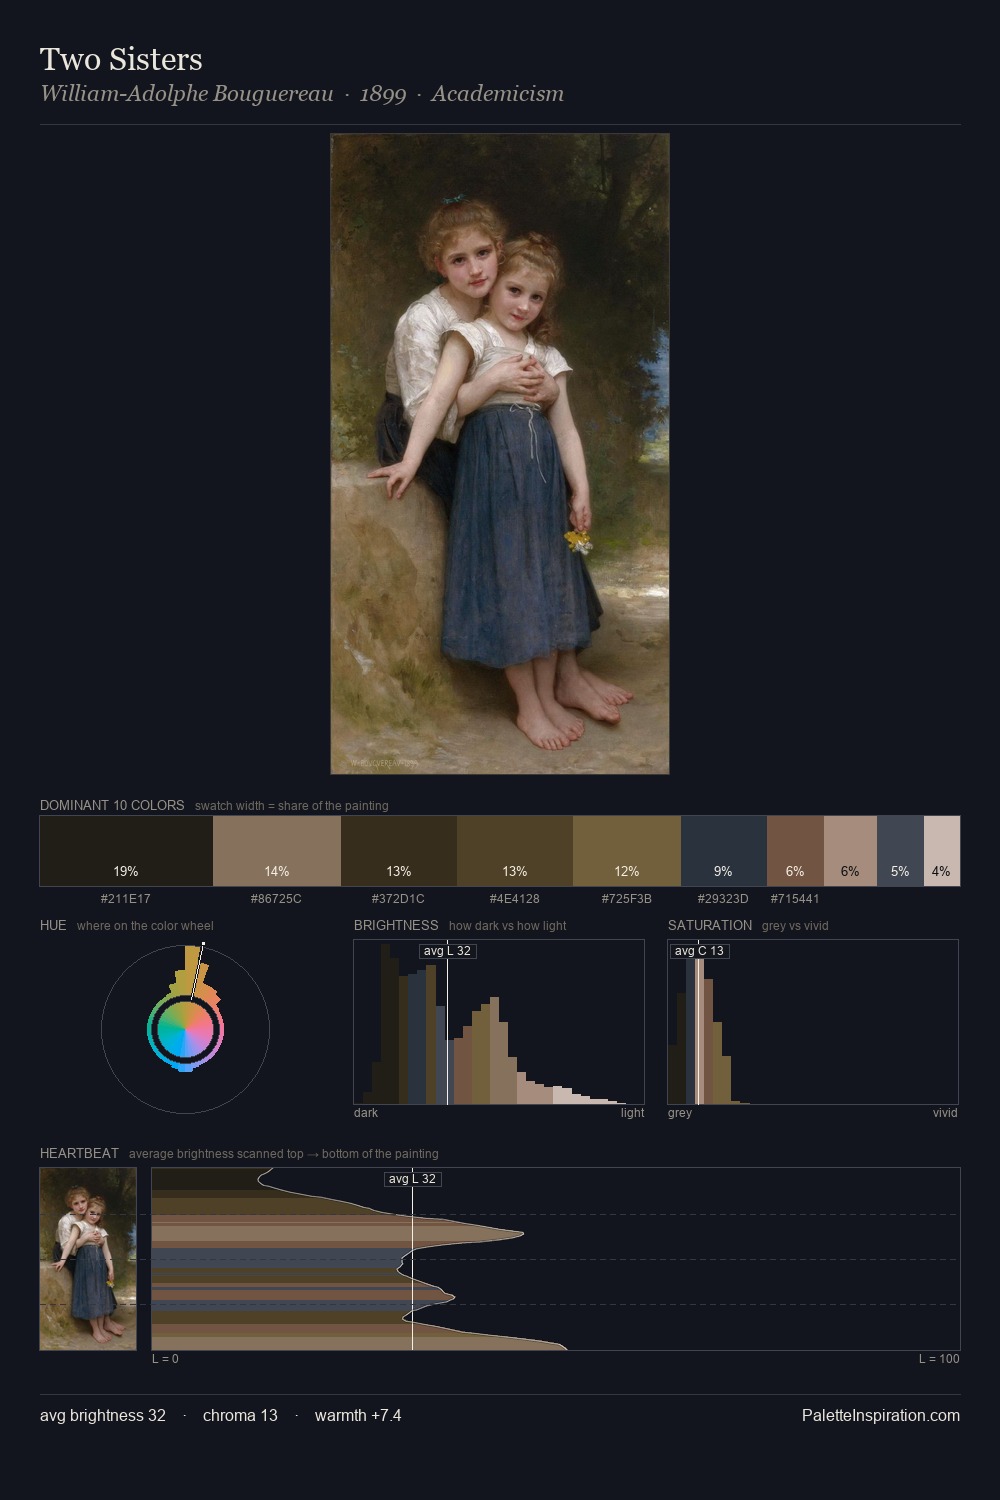Select the 19% darkest swatch #211E17
The height and width of the screenshot is (1500, 1000).
click(126, 851)
